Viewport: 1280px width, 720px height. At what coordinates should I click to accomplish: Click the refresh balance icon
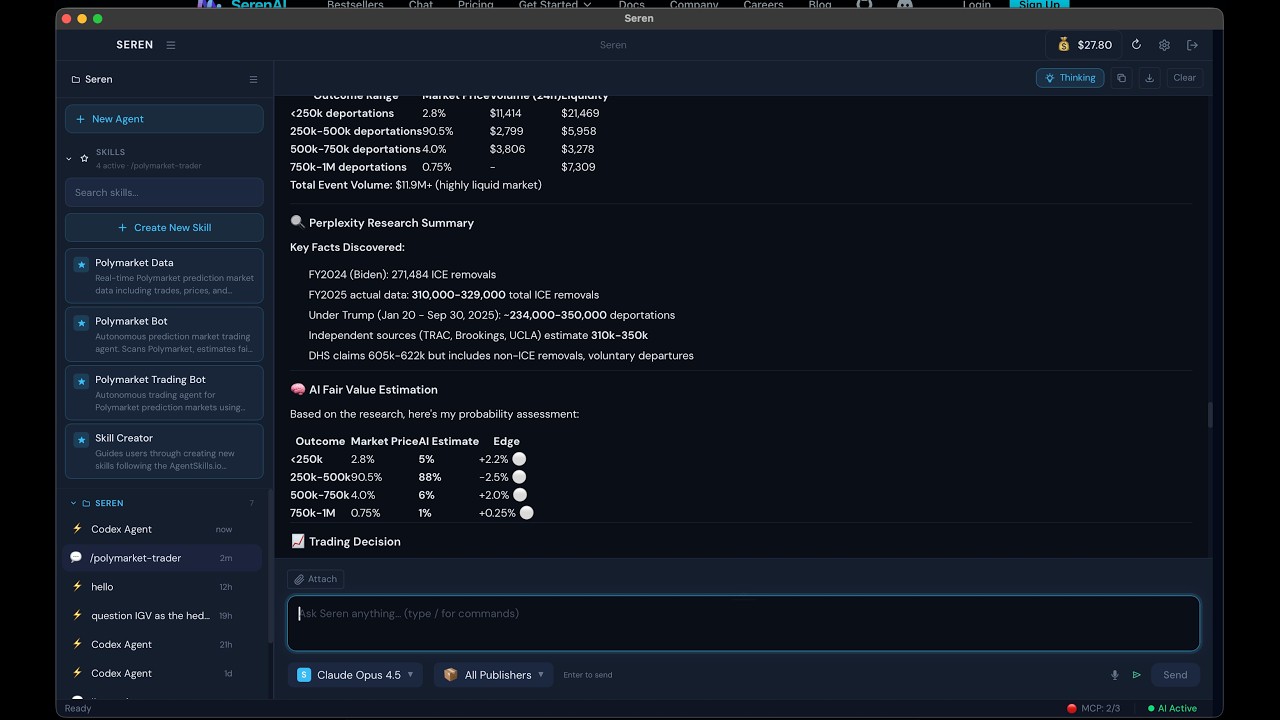coord(1136,45)
